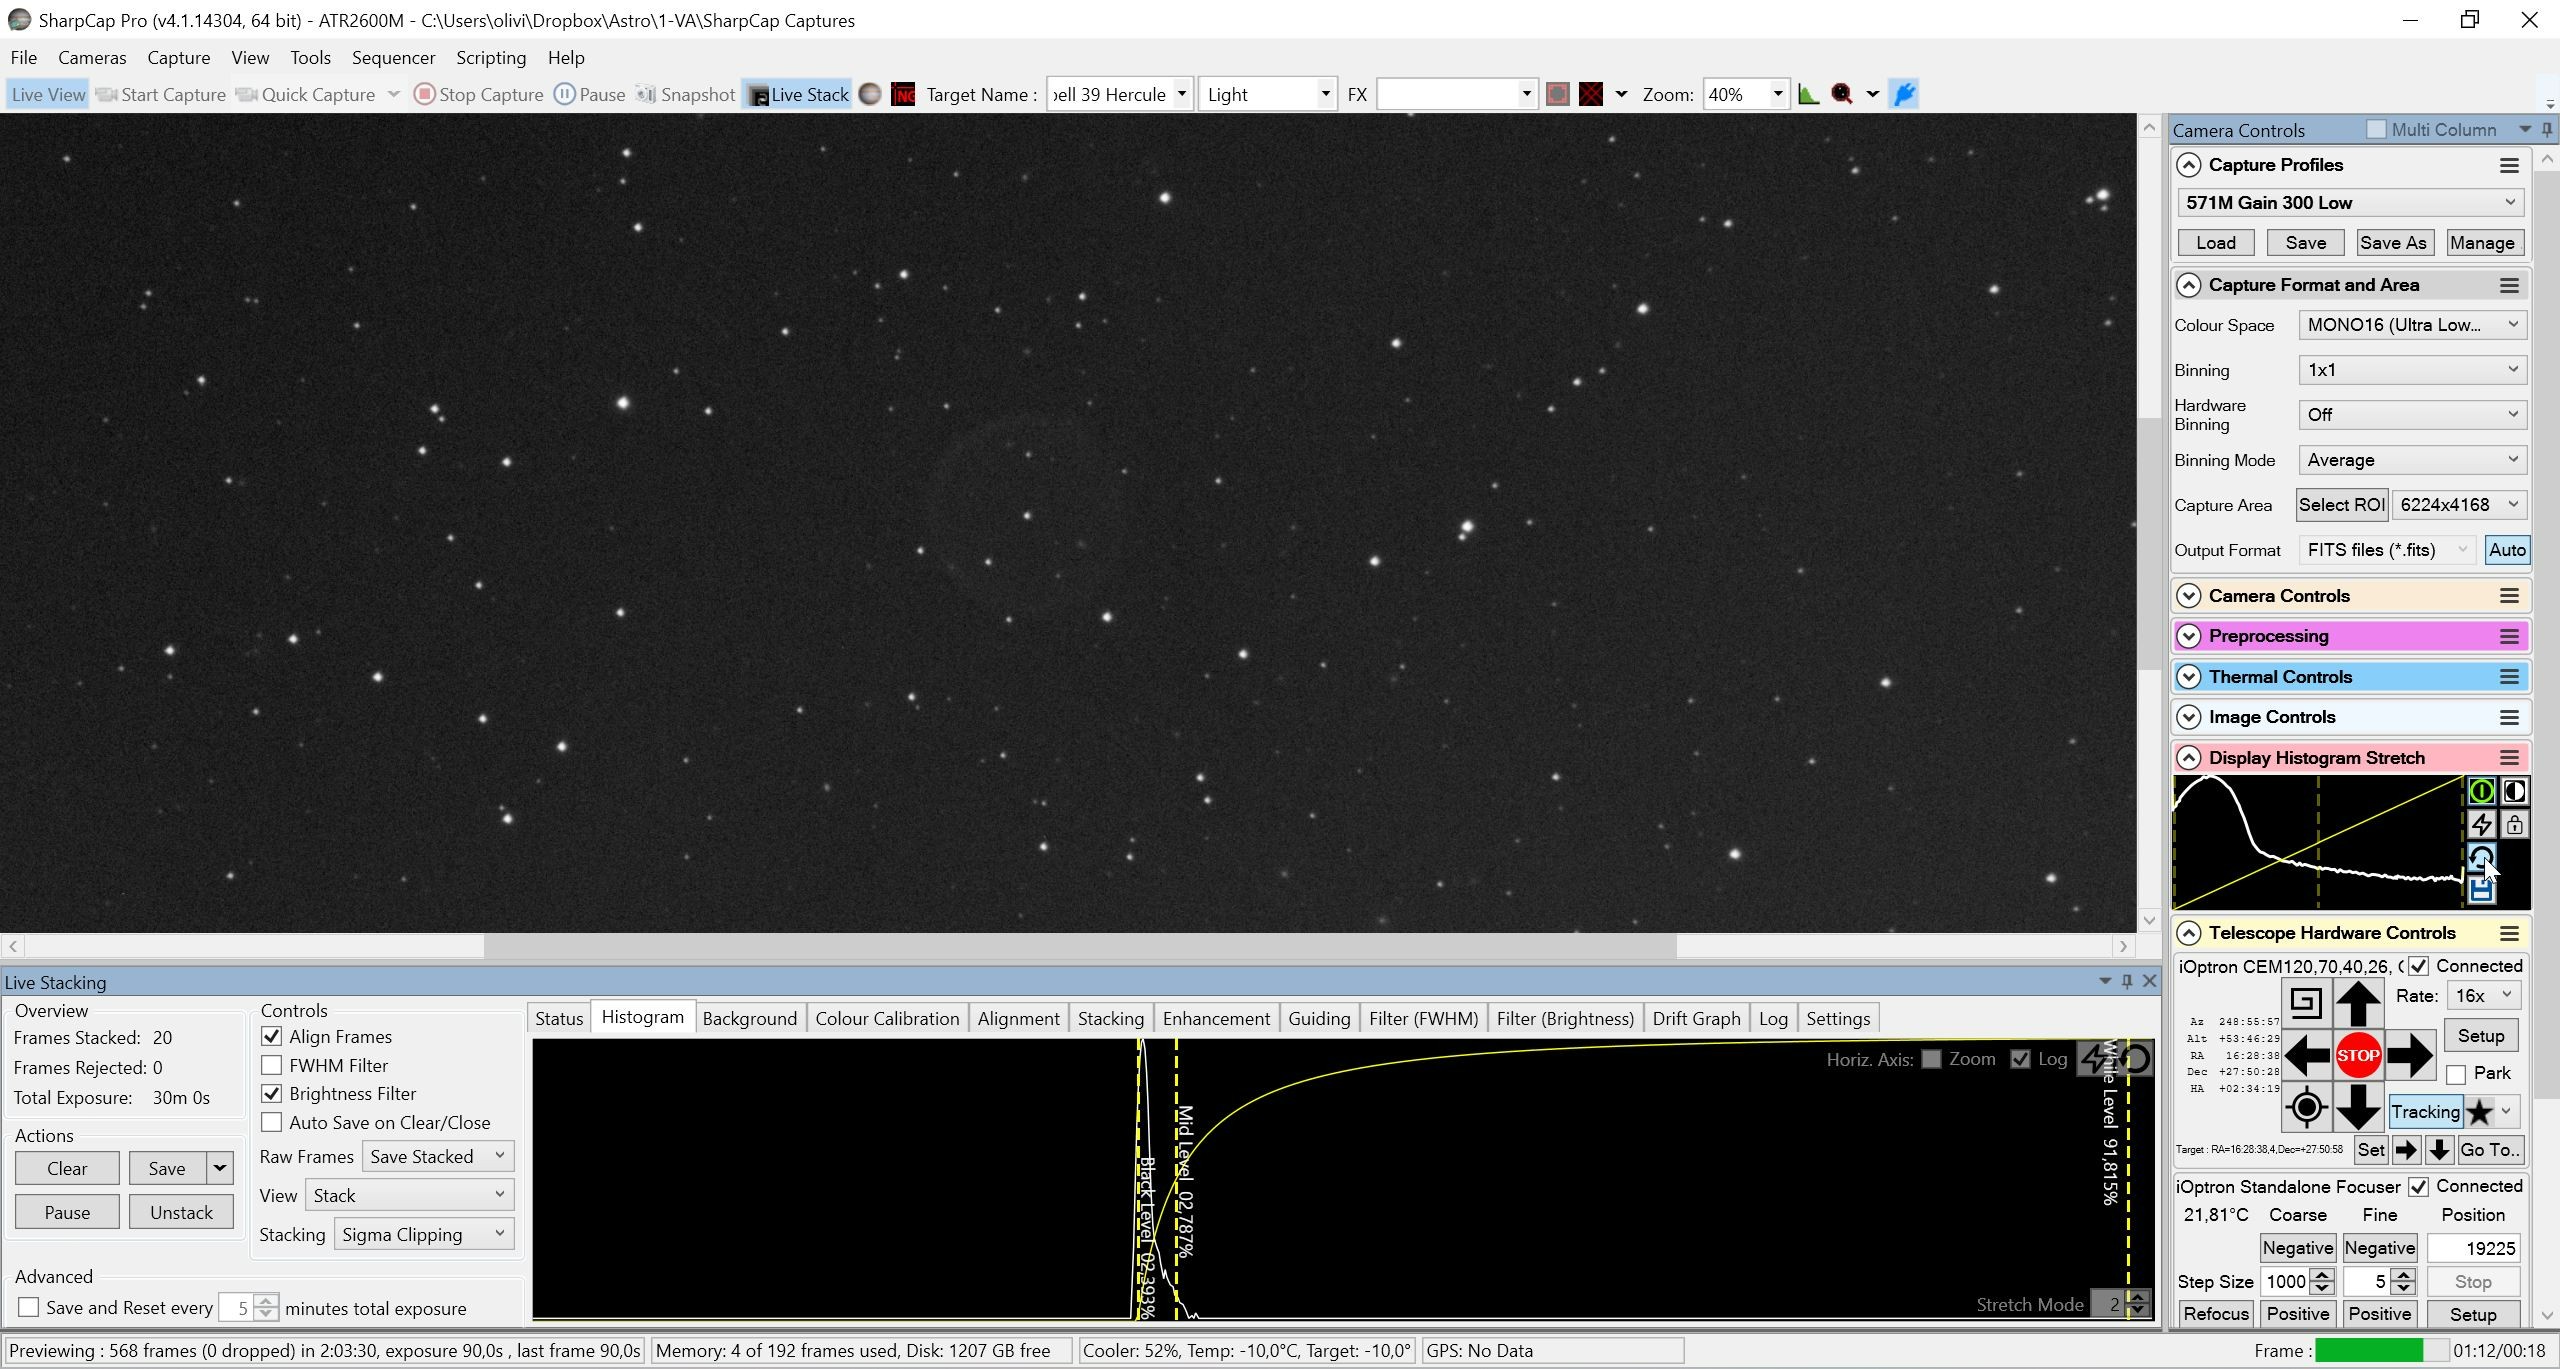Move the mount right with the arrow button

[2410, 1054]
